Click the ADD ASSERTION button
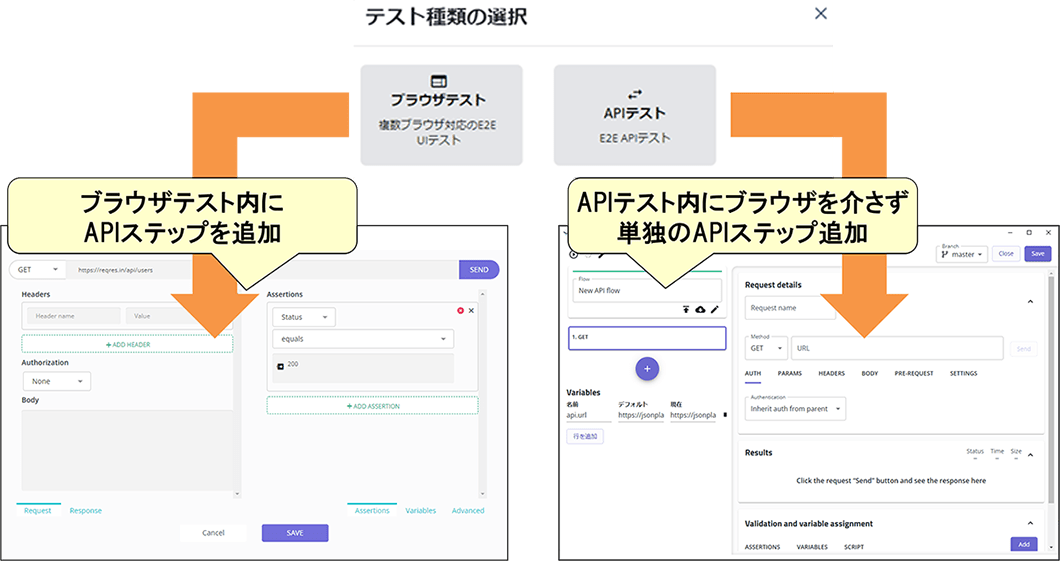Image resolution: width=1060 pixels, height=561 pixels. coord(372,406)
